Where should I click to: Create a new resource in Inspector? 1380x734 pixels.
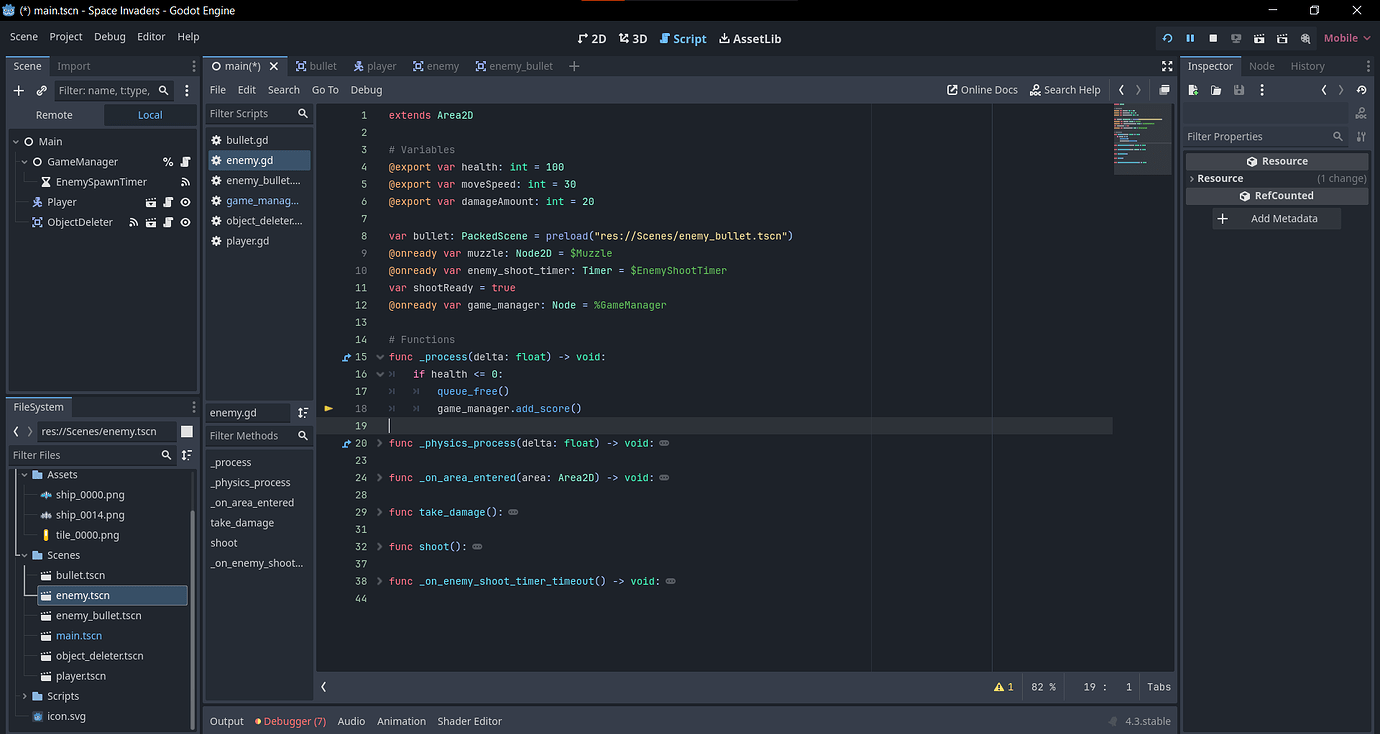point(1193,90)
